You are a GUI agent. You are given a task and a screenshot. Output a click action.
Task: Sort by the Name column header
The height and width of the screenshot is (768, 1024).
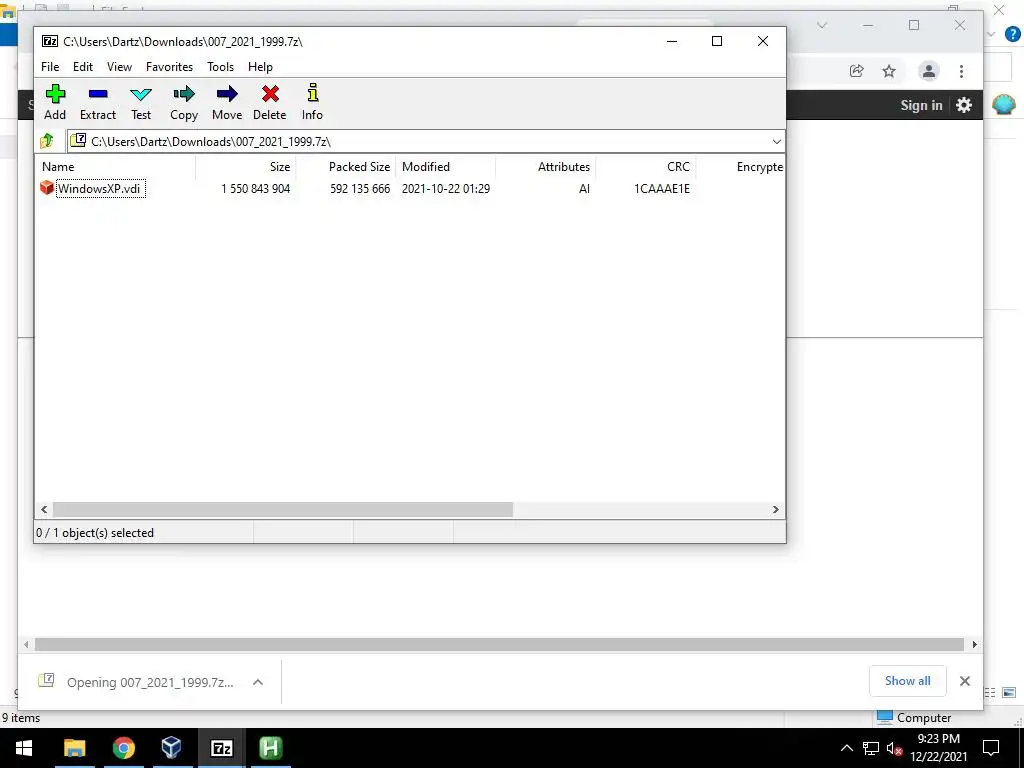116,167
